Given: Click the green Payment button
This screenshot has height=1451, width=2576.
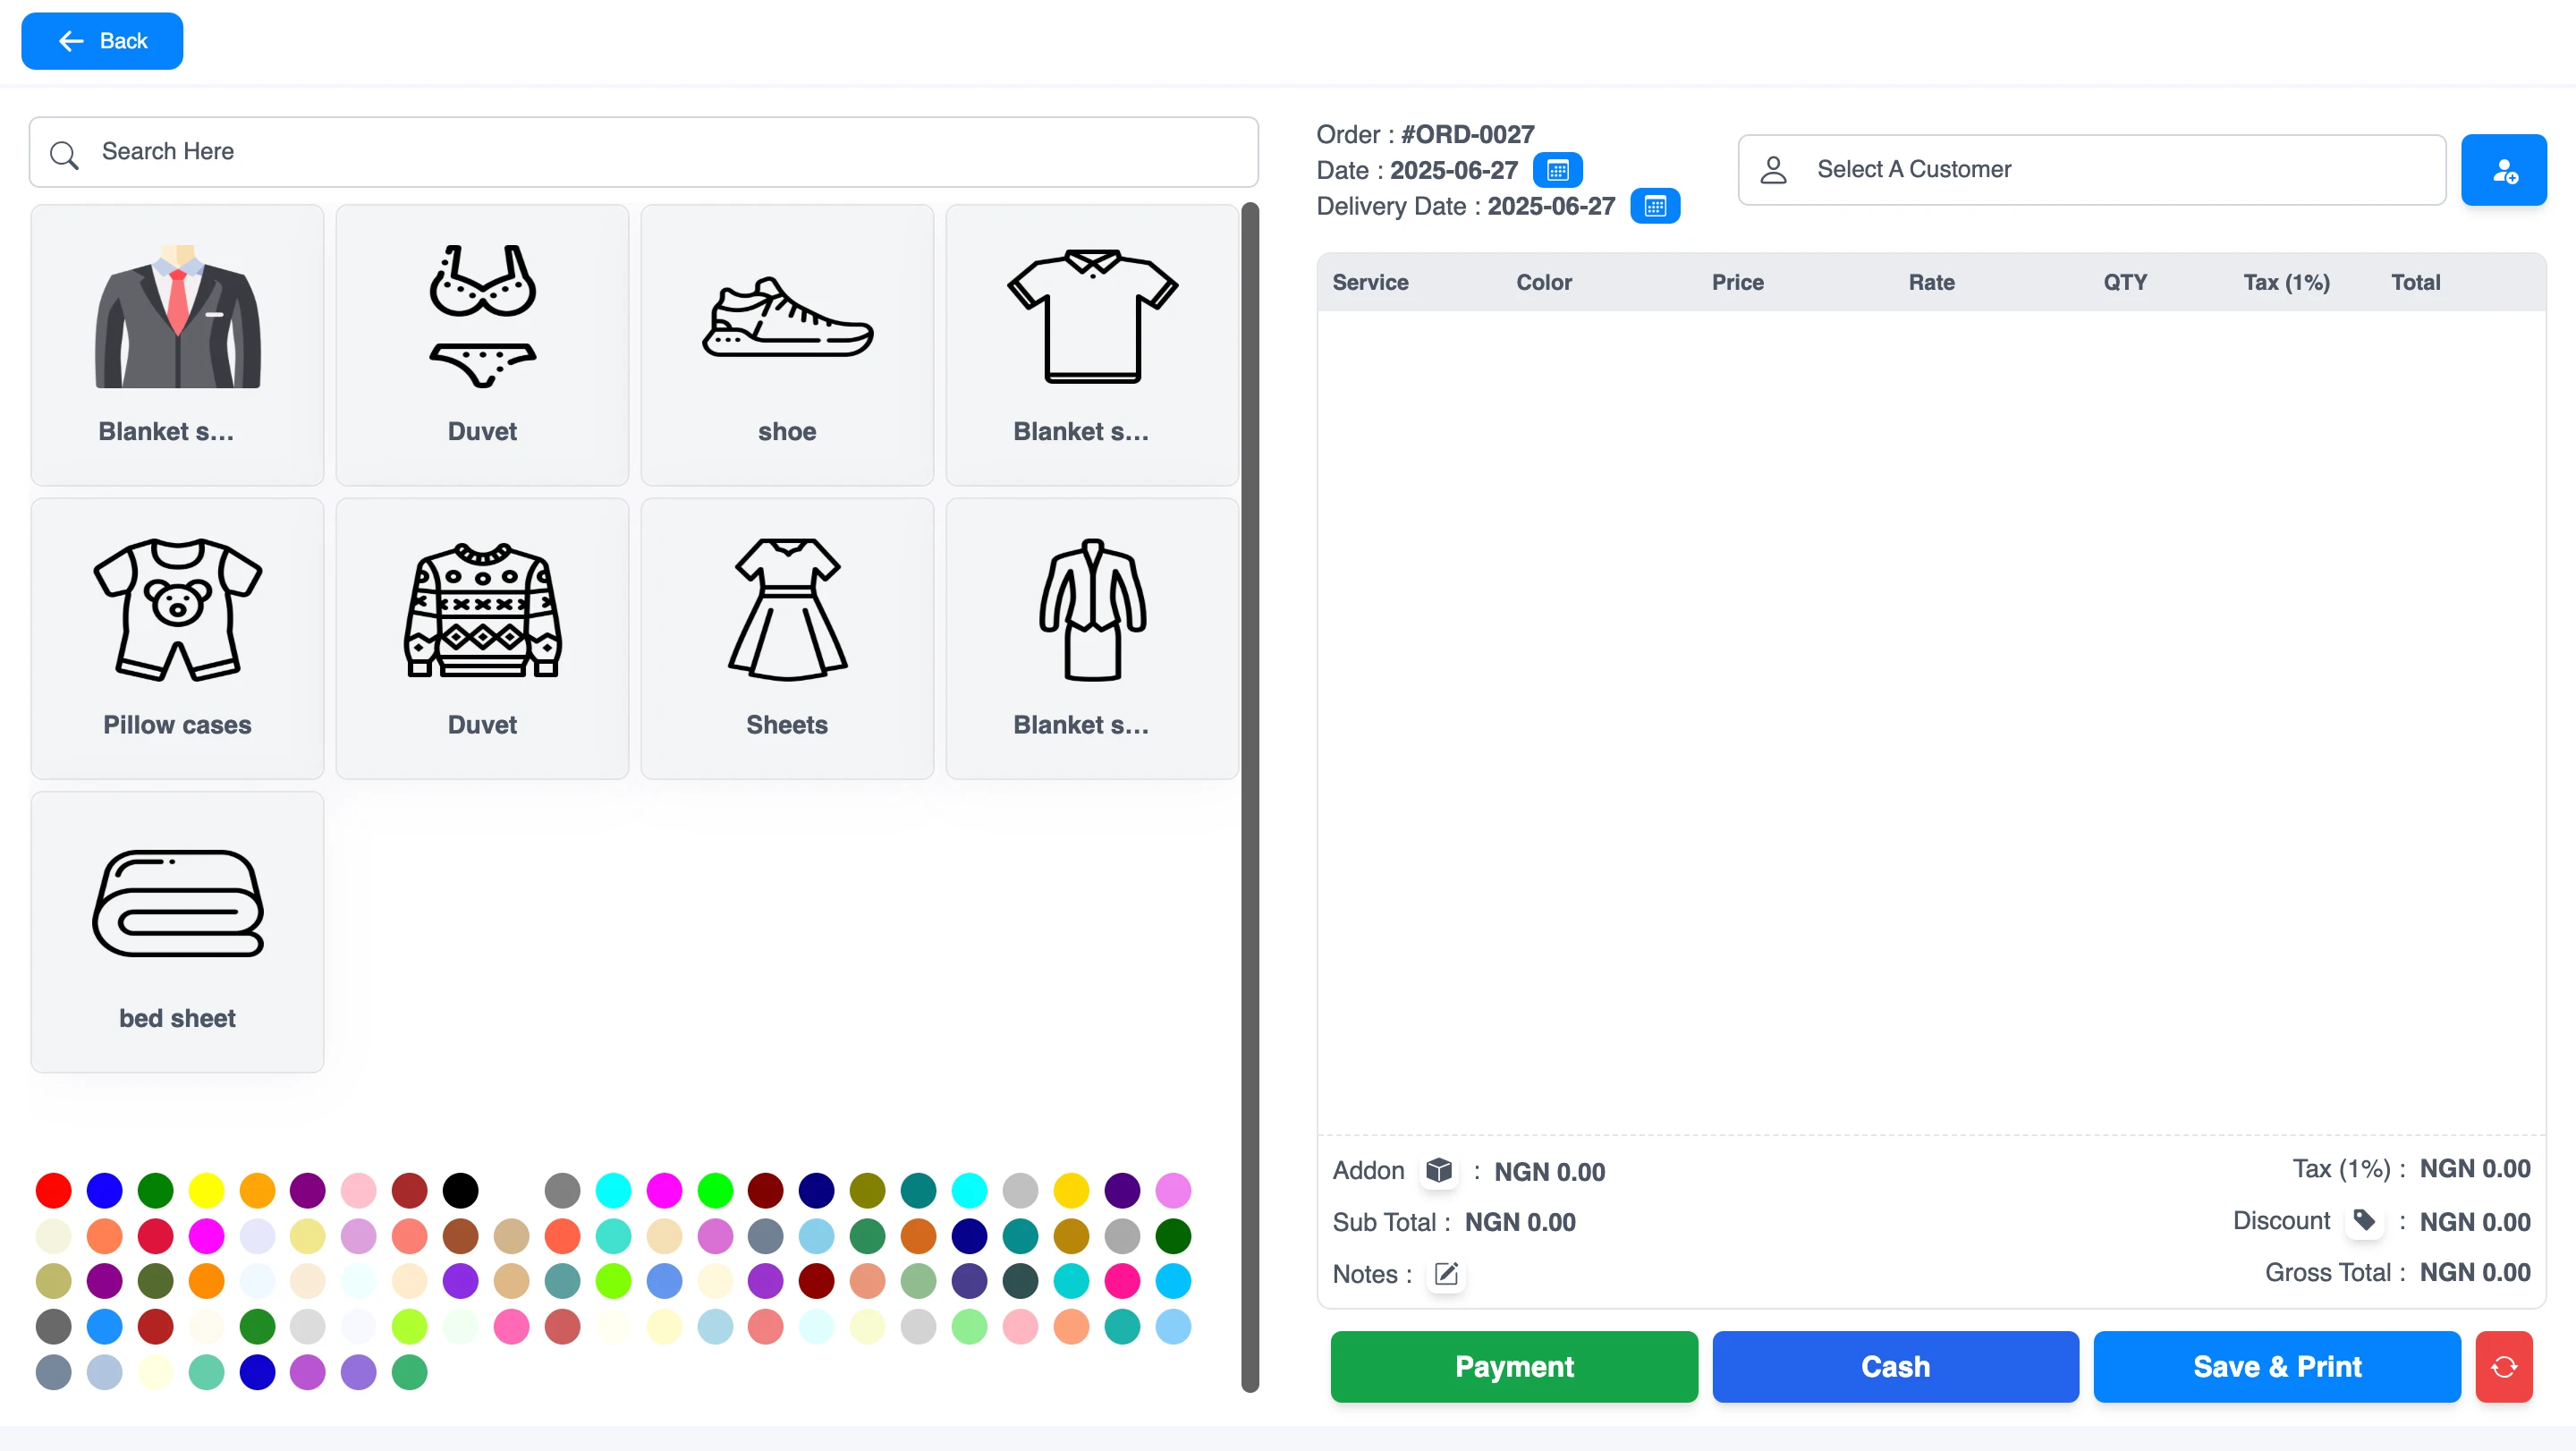Looking at the screenshot, I should pos(1513,1366).
